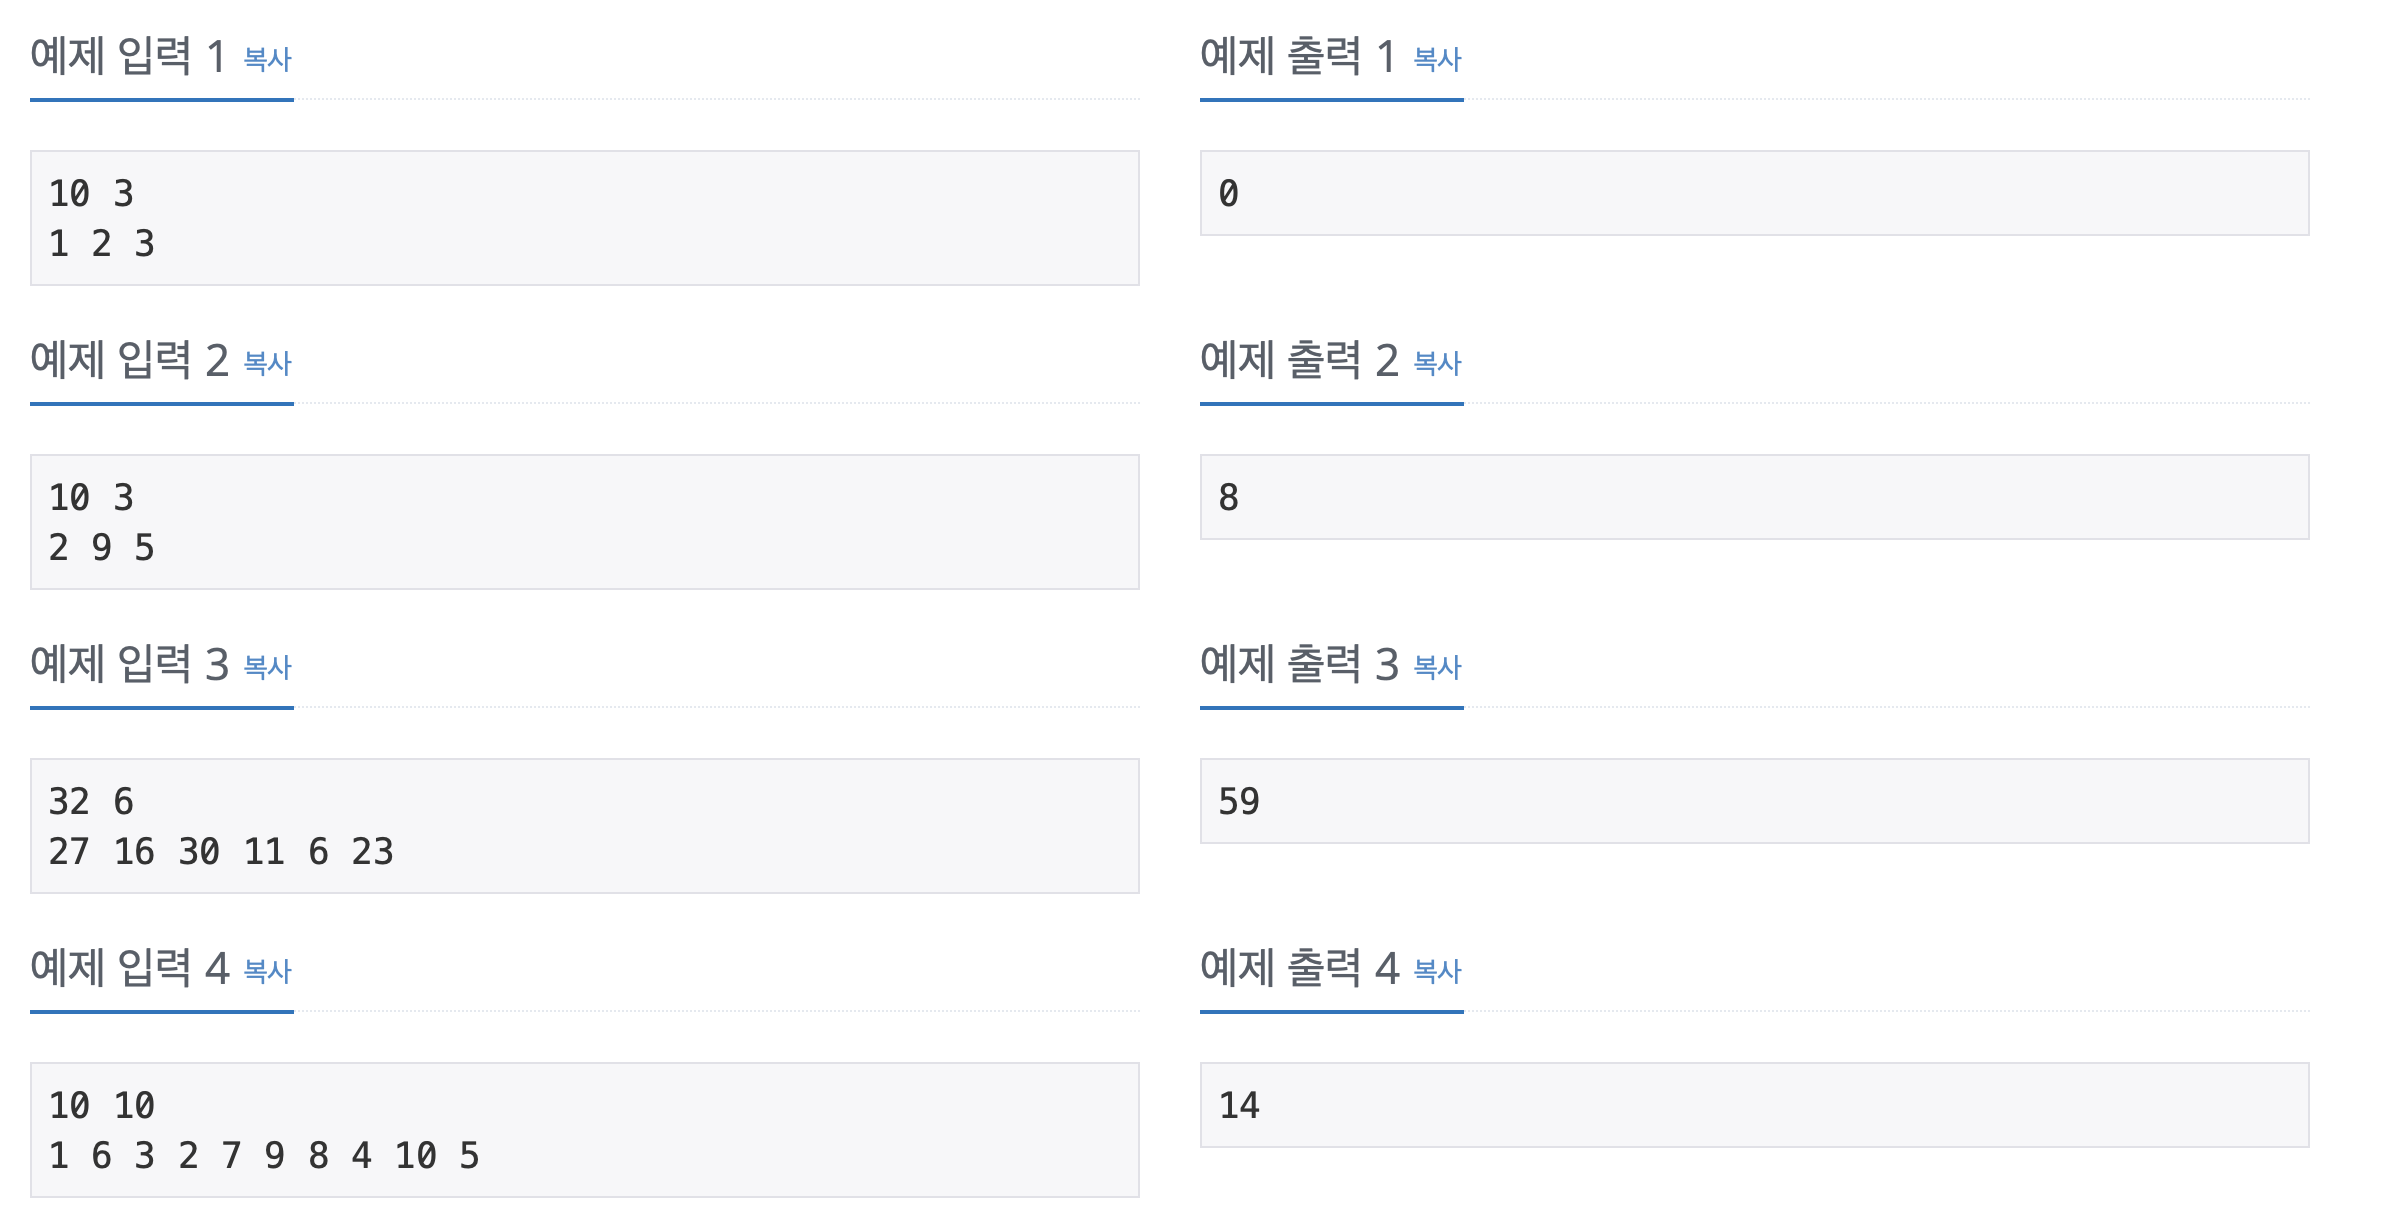The image size is (2390, 1220).
Task: Click the example input 1 code box
Action: point(585,218)
